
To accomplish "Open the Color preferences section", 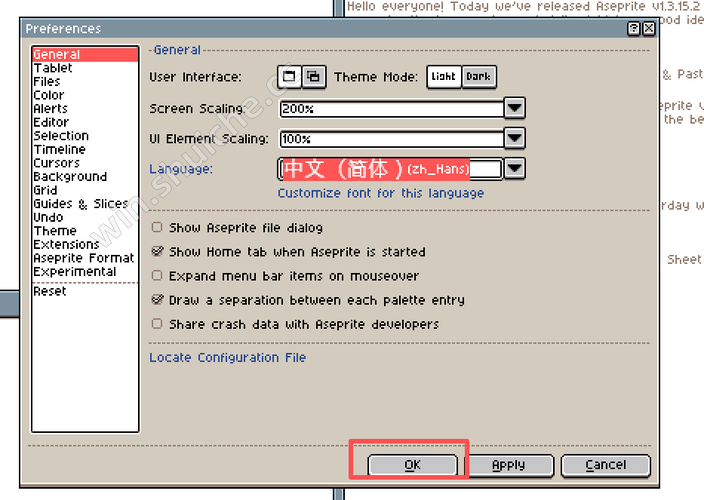I will [x=85, y=95].
